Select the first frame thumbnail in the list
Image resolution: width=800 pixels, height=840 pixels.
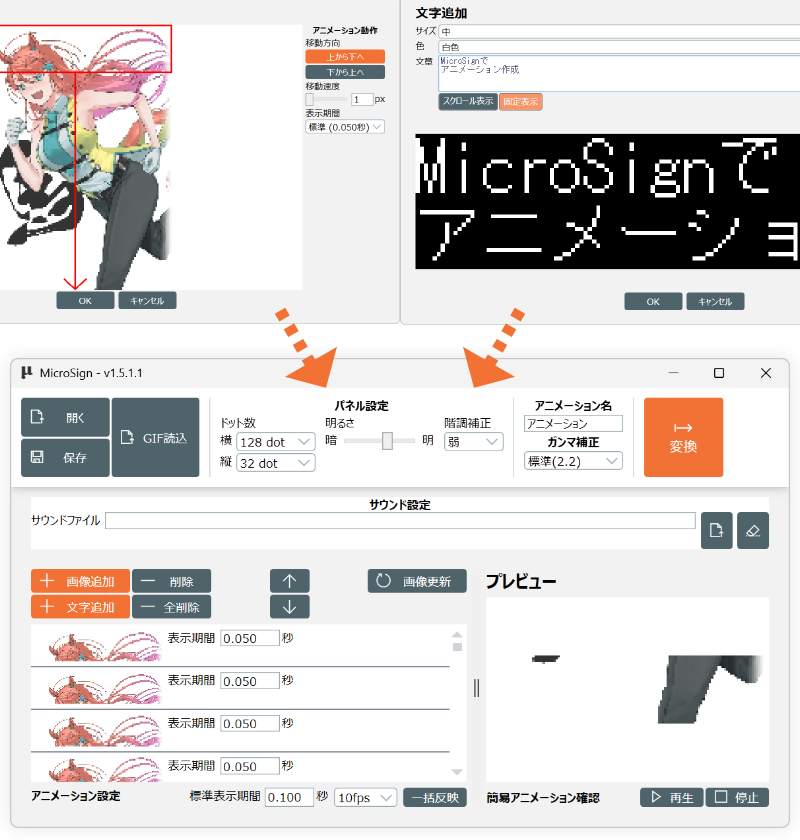[105, 647]
